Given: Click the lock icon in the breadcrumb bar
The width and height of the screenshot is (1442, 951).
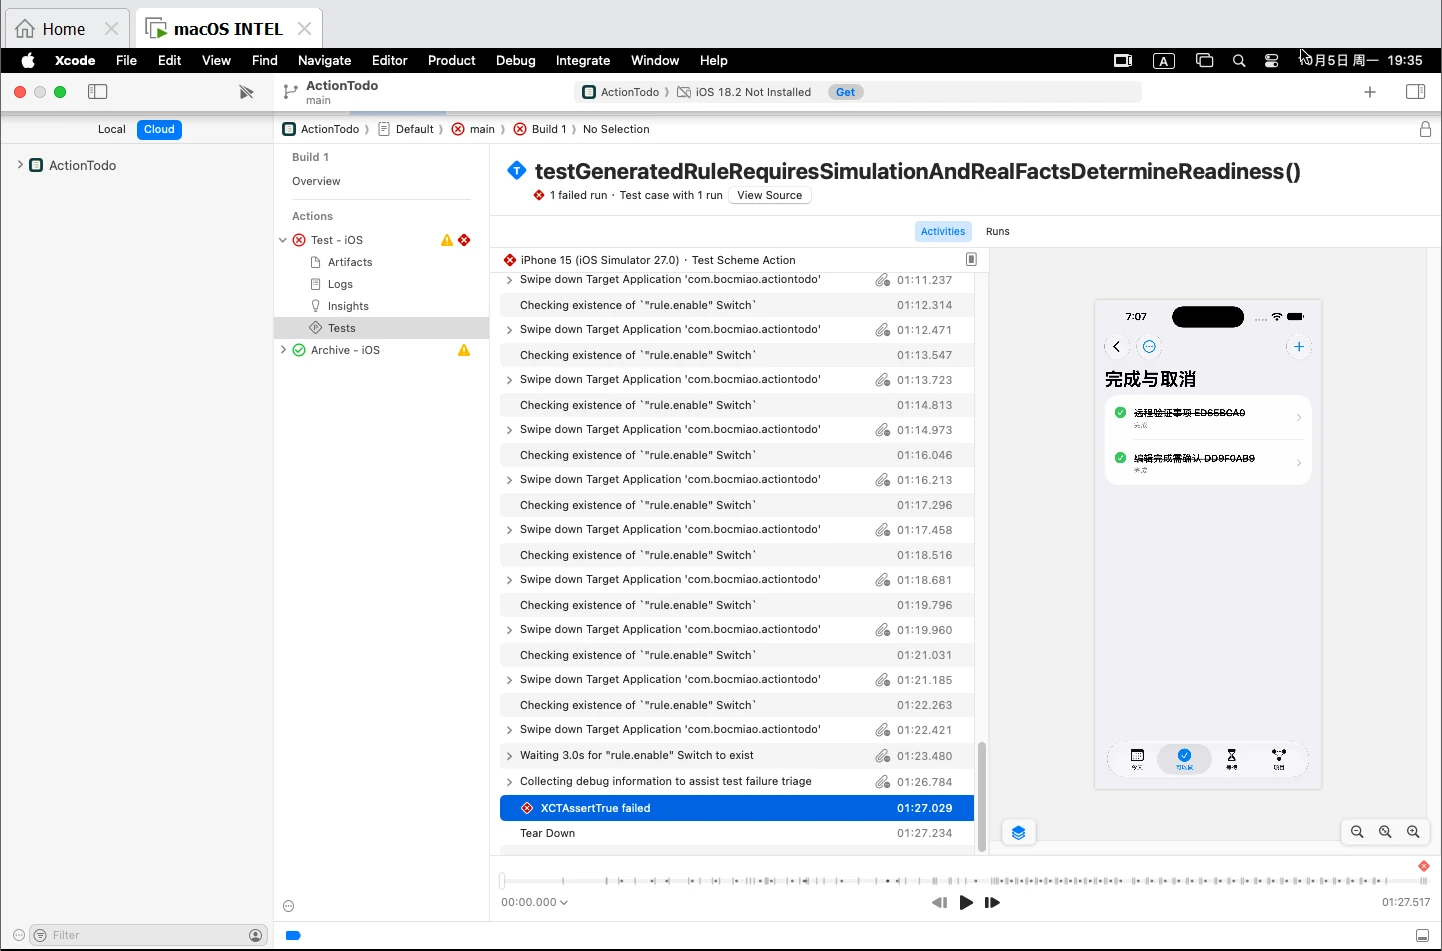Looking at the screenshot, I should point(1425,129).
